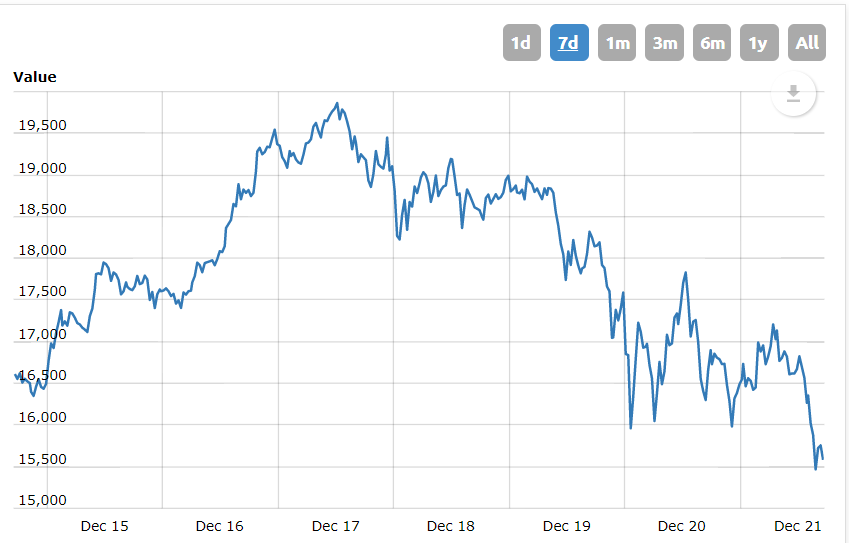849x543 pixels.
Task: Click the 15,000 y-axis label
Action: point(42,501)
